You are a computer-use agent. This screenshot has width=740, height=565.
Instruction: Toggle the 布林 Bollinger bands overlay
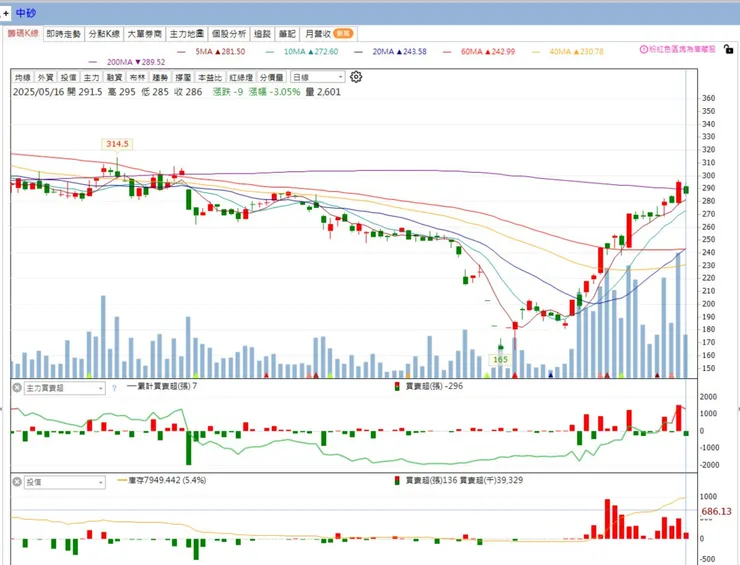point(137,77)
